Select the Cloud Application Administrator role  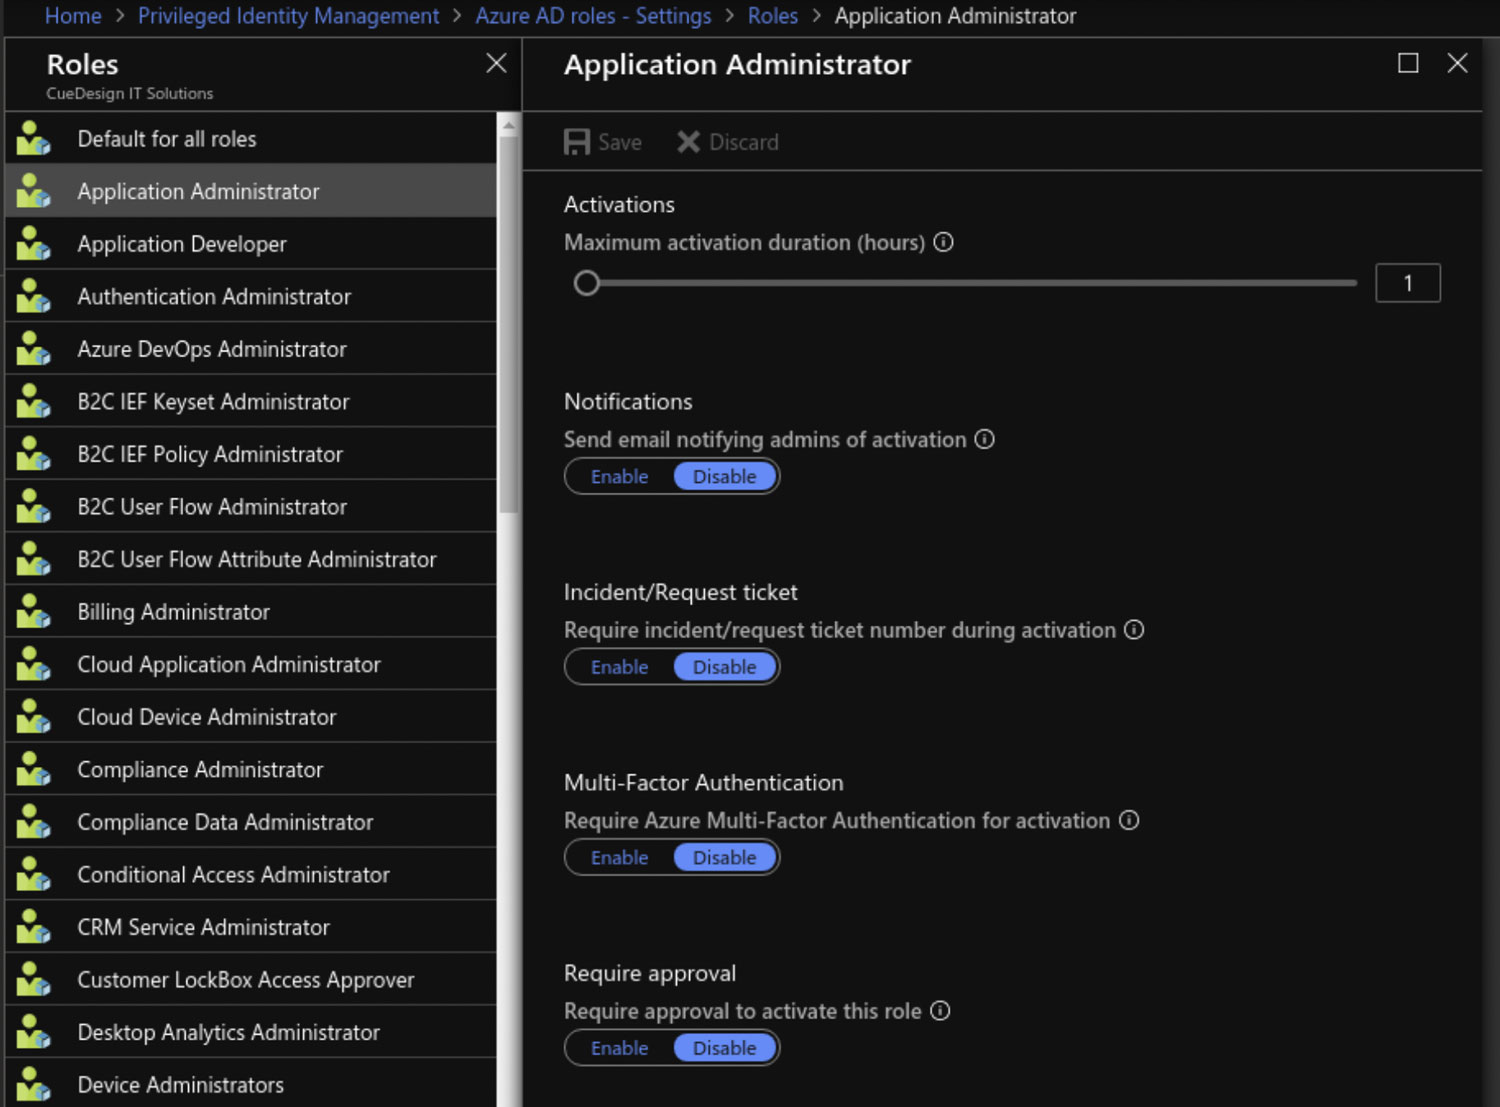(x=251, y=665)
